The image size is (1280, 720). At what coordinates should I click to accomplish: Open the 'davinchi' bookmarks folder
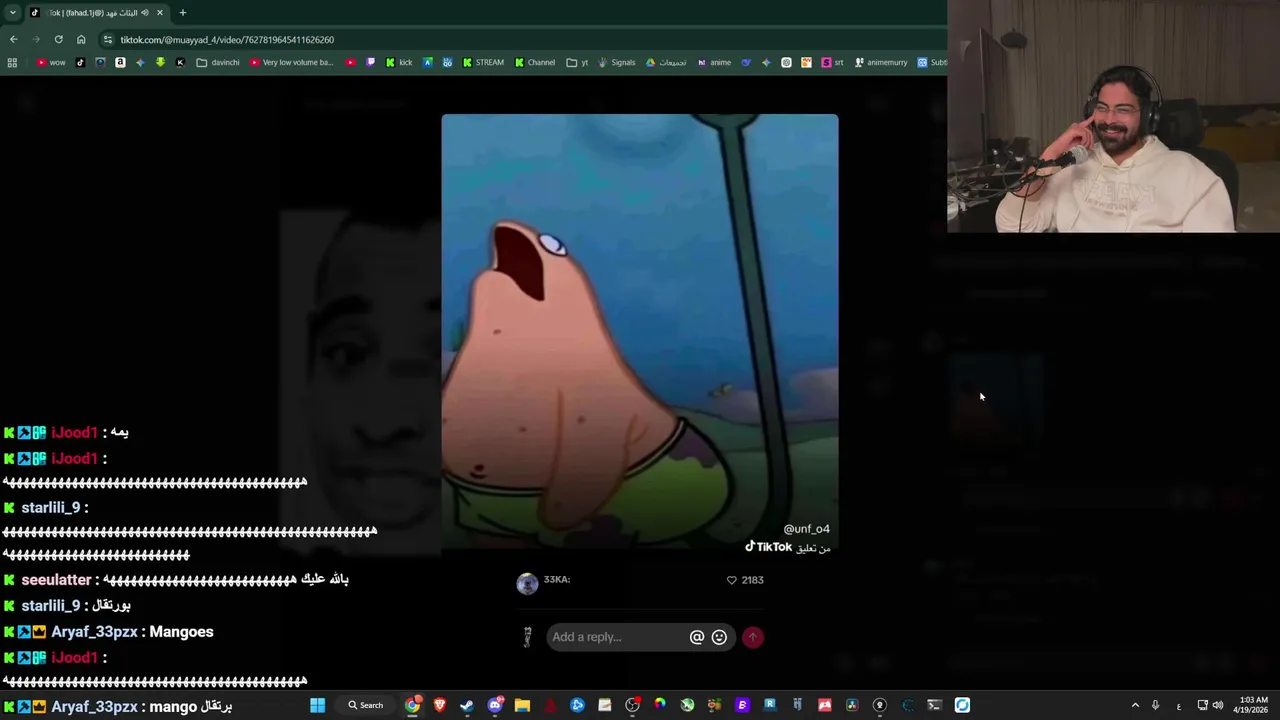pos(218,62)
